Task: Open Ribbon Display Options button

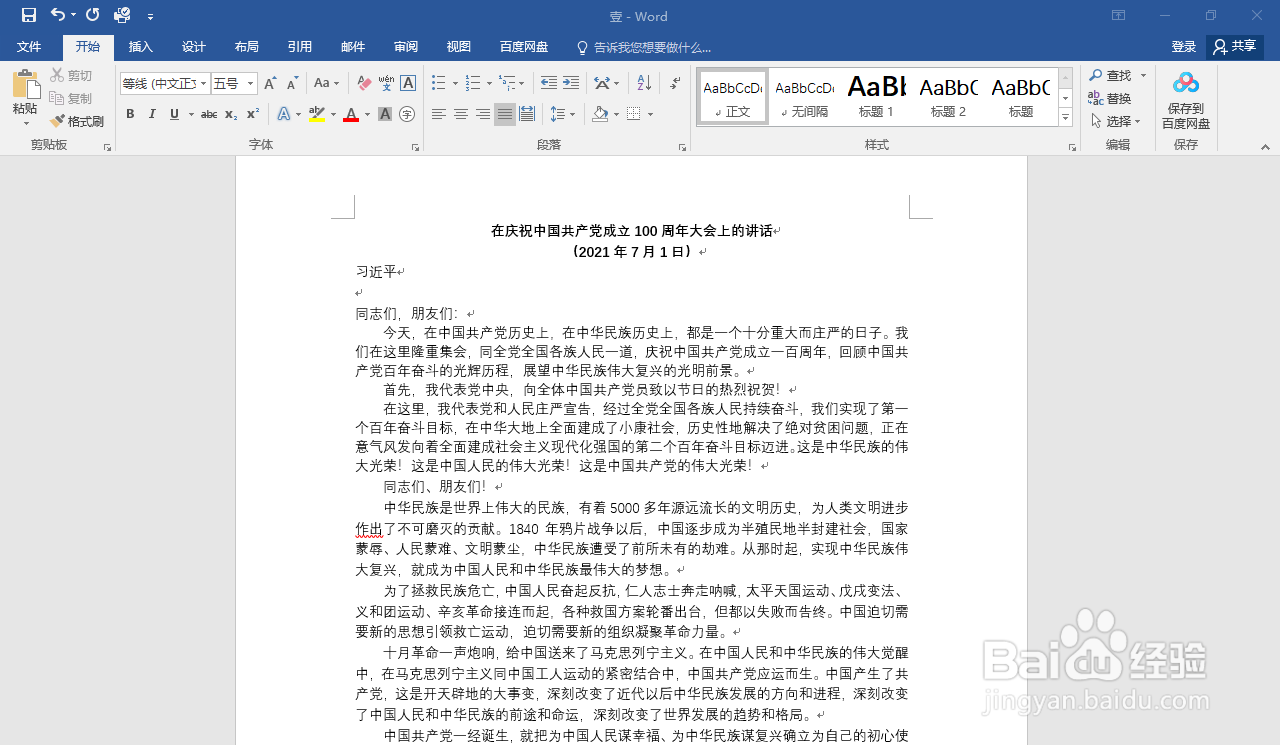Action: click(1118, 15)
